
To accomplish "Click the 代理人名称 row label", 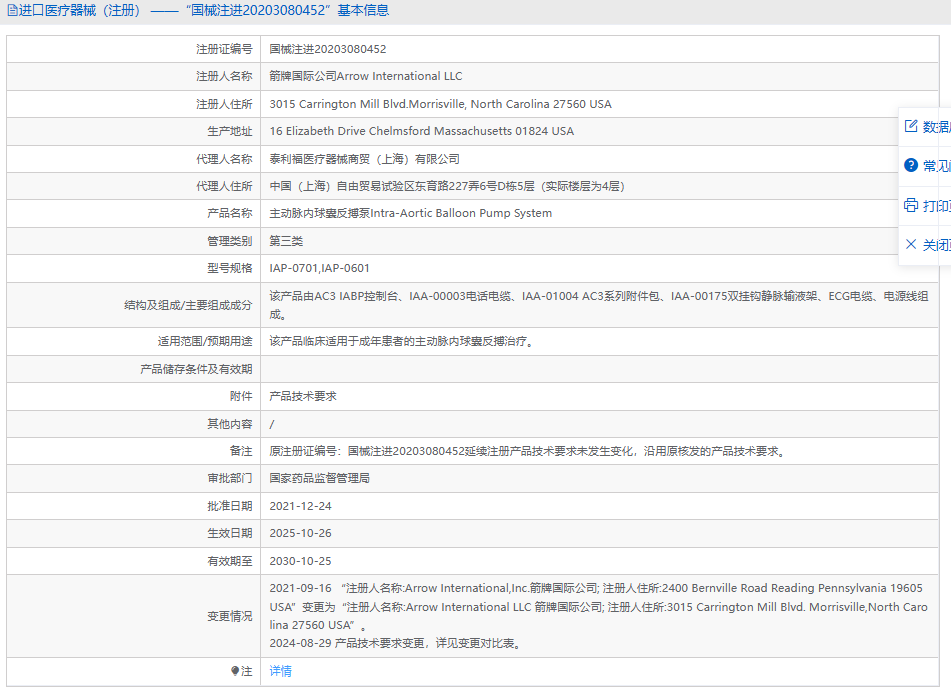I will pos(224,159).
